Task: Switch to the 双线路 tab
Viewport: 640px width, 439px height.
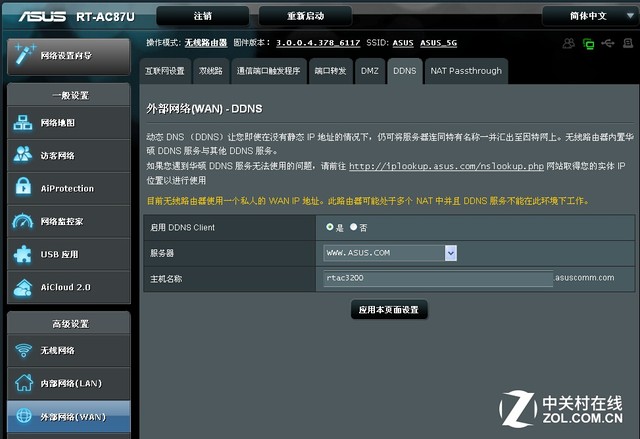Action: (211, 71)
